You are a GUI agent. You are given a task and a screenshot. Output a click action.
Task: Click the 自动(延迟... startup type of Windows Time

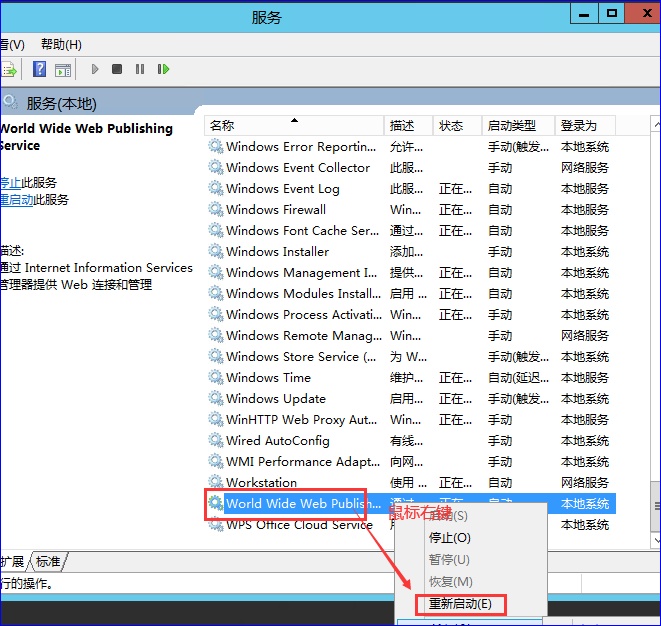click(x=518, y=378)
